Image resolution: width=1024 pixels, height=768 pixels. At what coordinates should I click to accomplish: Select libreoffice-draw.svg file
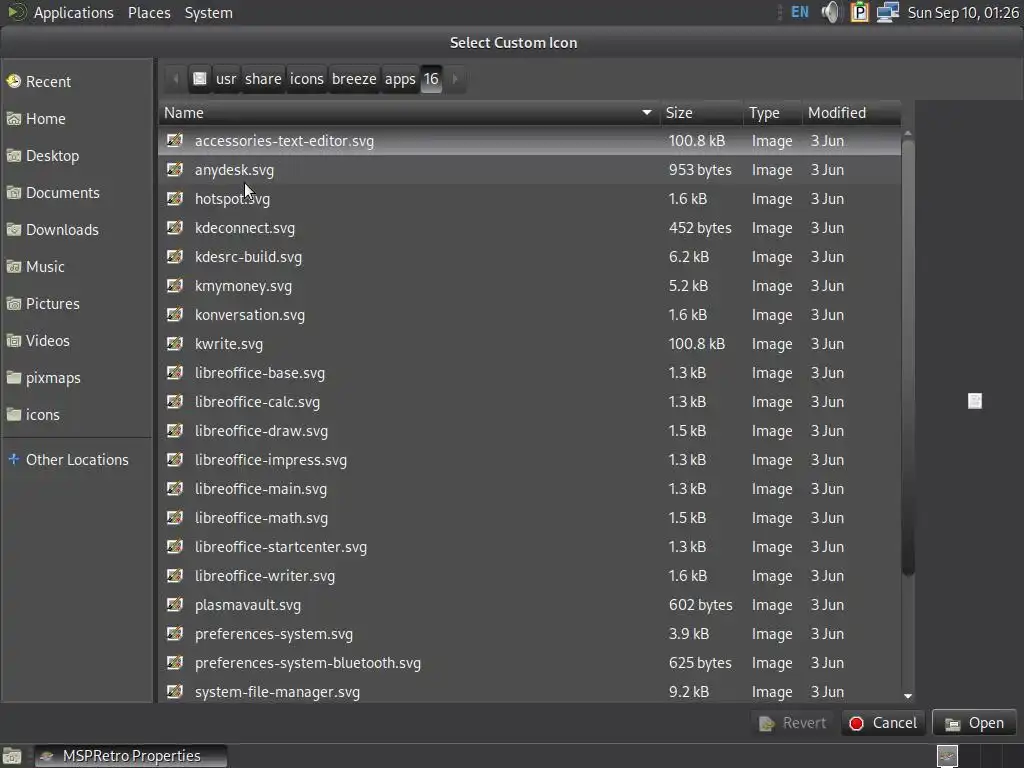point(530,431)
